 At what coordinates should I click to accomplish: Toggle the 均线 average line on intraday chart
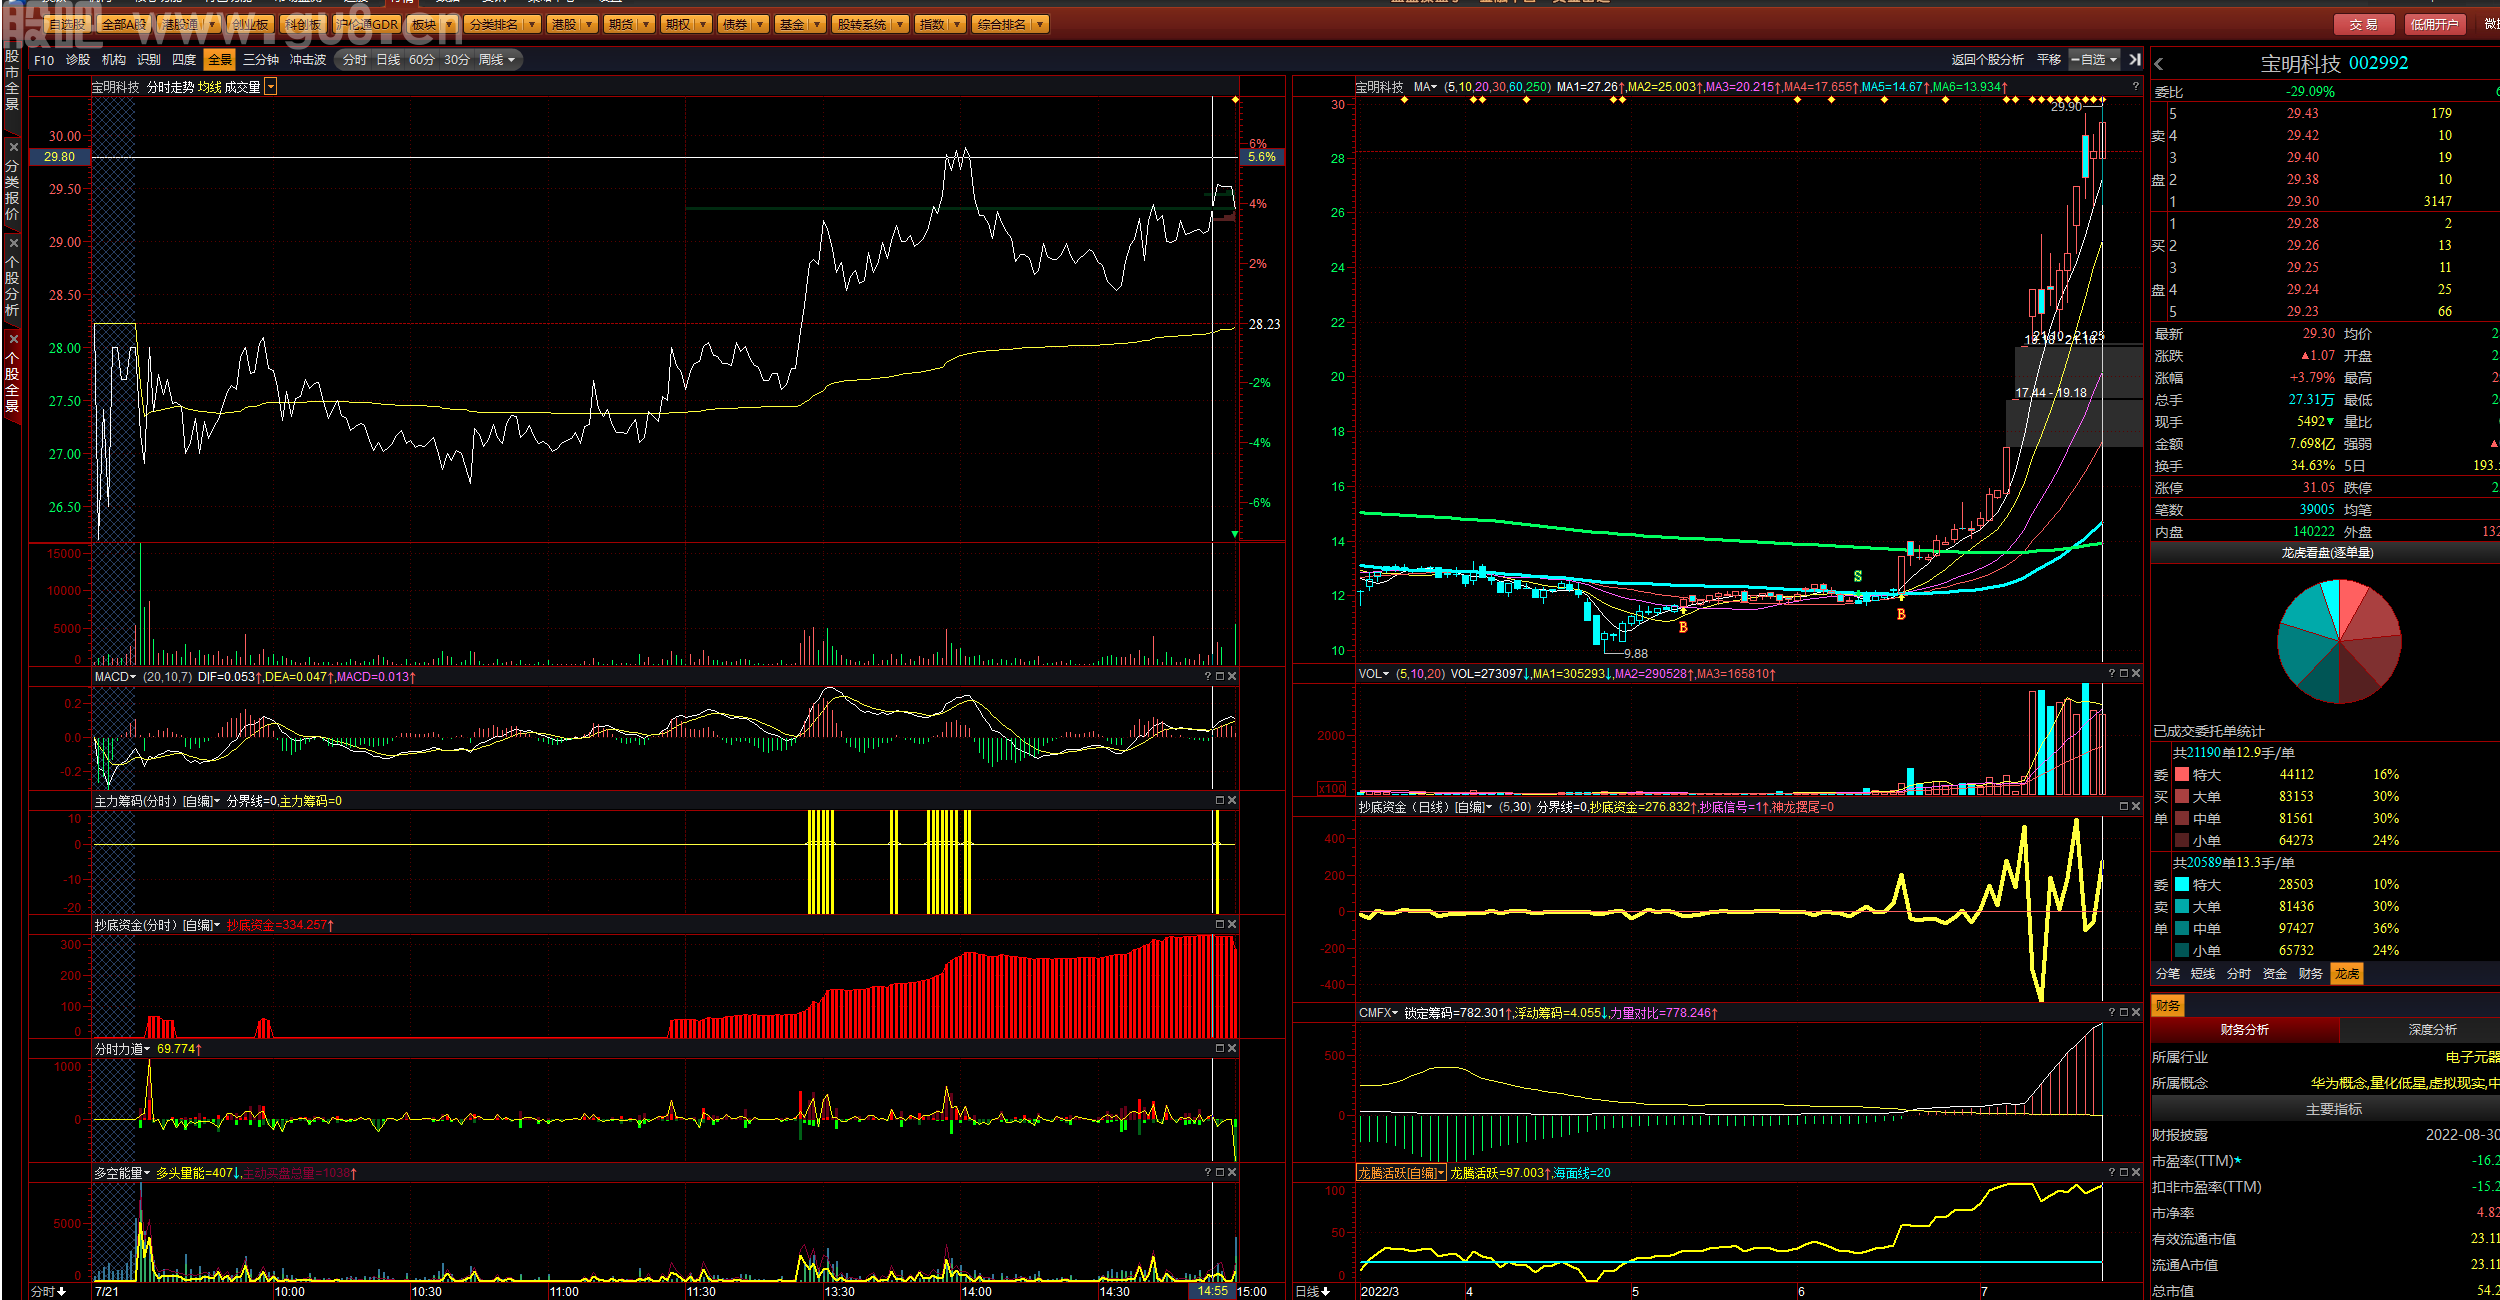click(209, 88)
